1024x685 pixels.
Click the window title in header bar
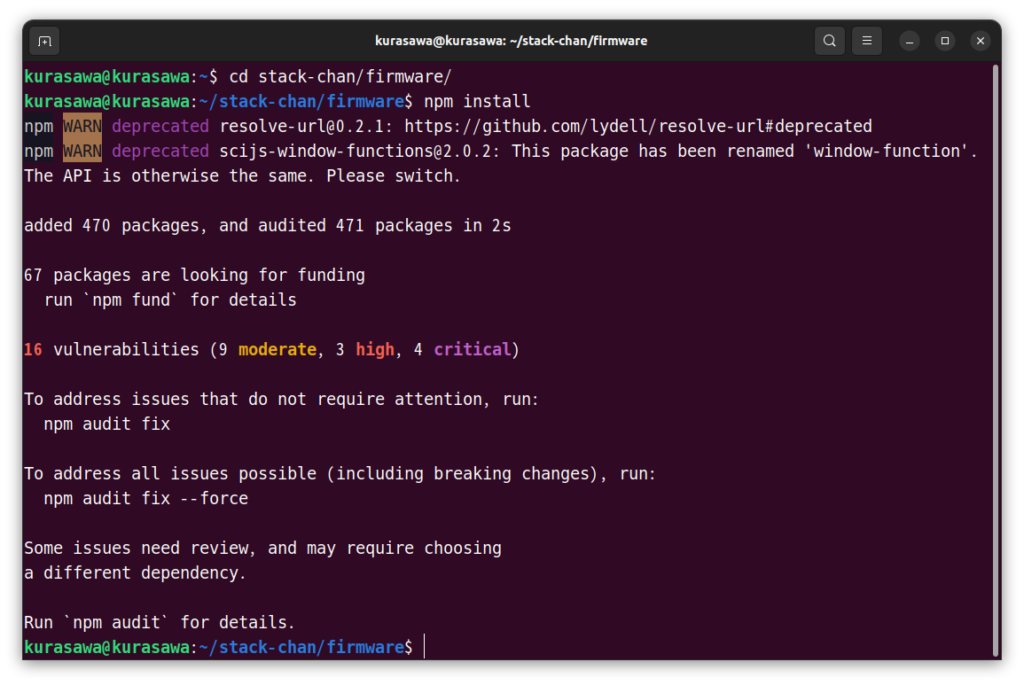coord(510,41)
